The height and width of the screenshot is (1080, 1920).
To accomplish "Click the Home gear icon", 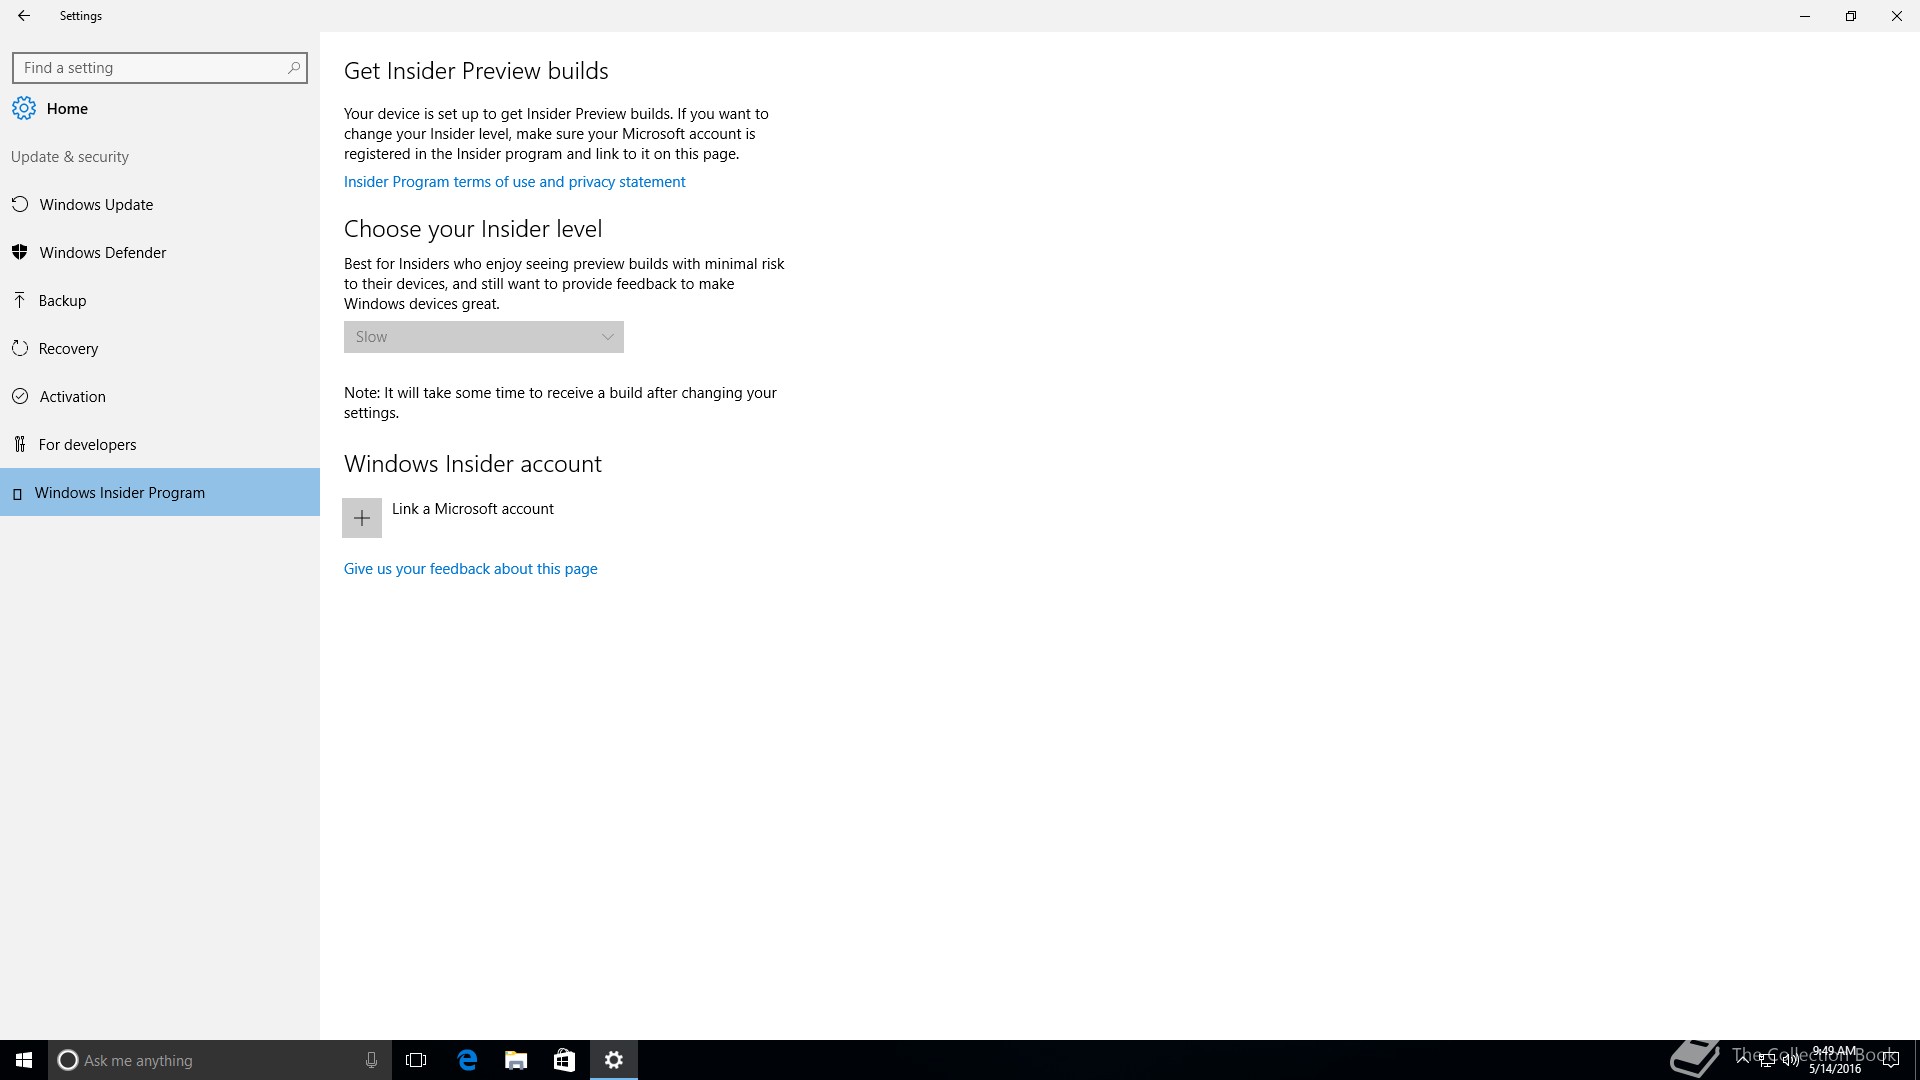I will click(x=24, y=109).
